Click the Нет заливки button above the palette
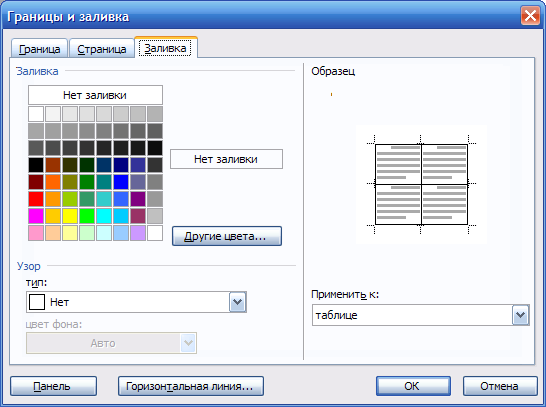Viewport: 546px width, 407px height. coord(95,95)
